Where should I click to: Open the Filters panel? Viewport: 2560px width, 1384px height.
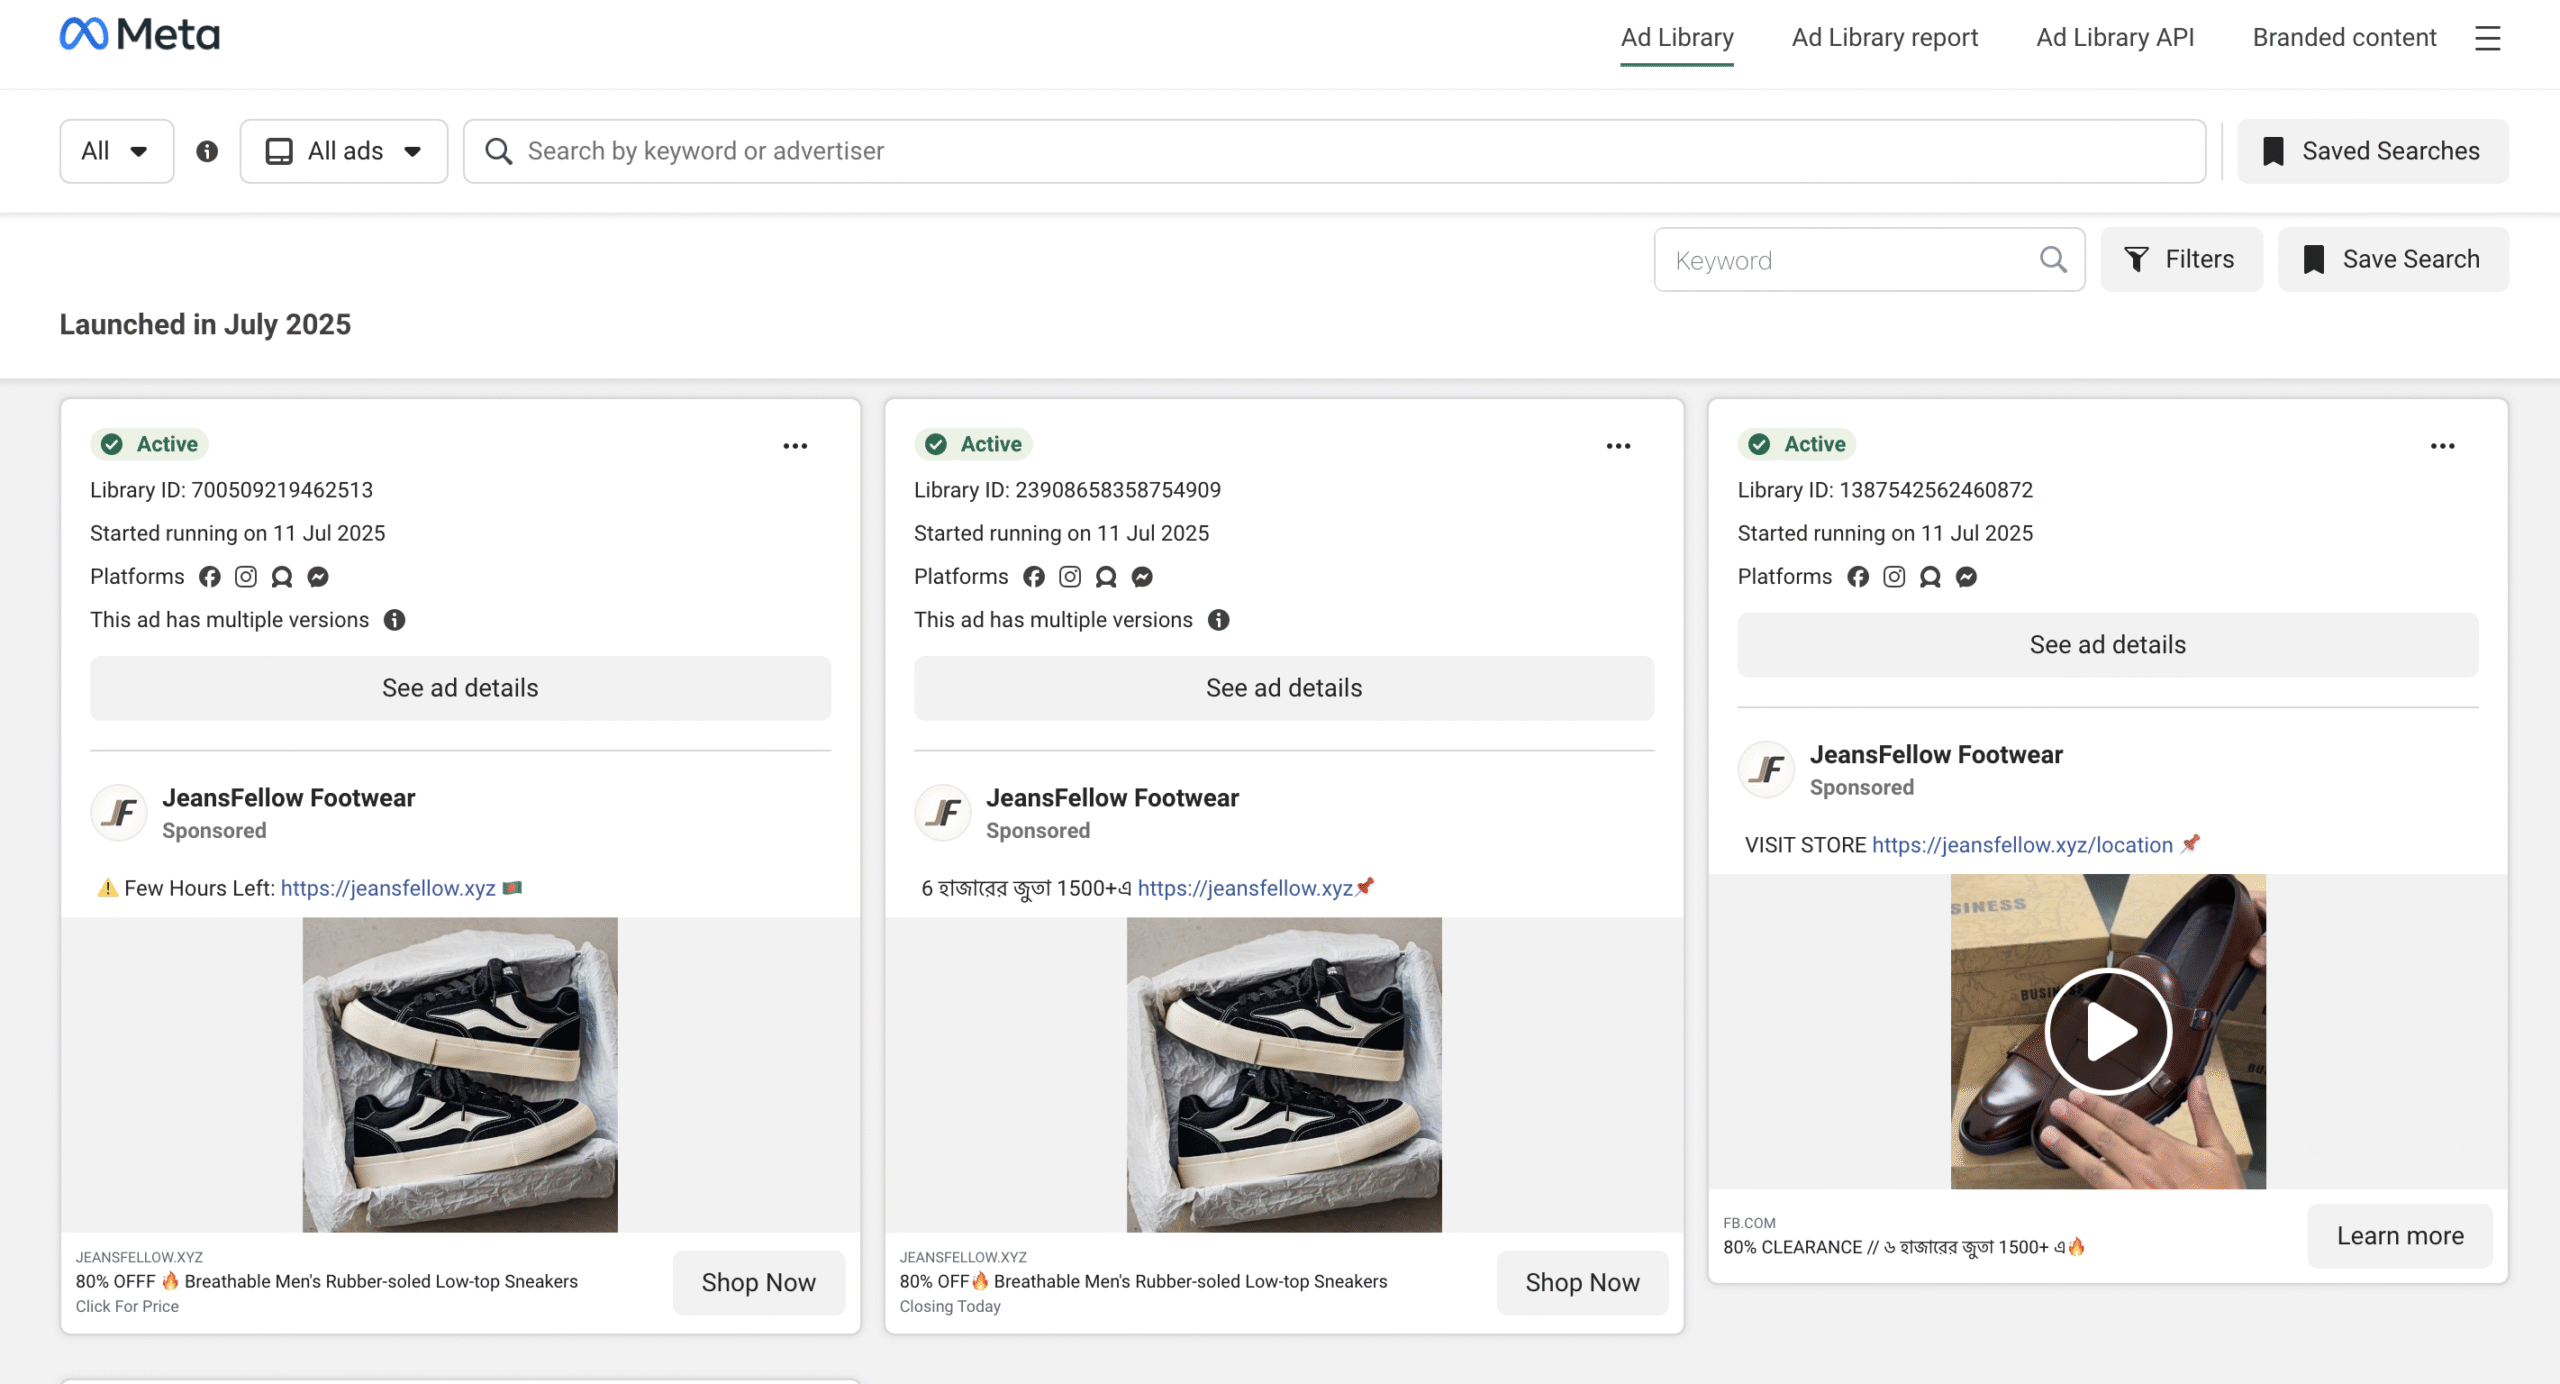pyautogui.click(x=2181, y=260)
